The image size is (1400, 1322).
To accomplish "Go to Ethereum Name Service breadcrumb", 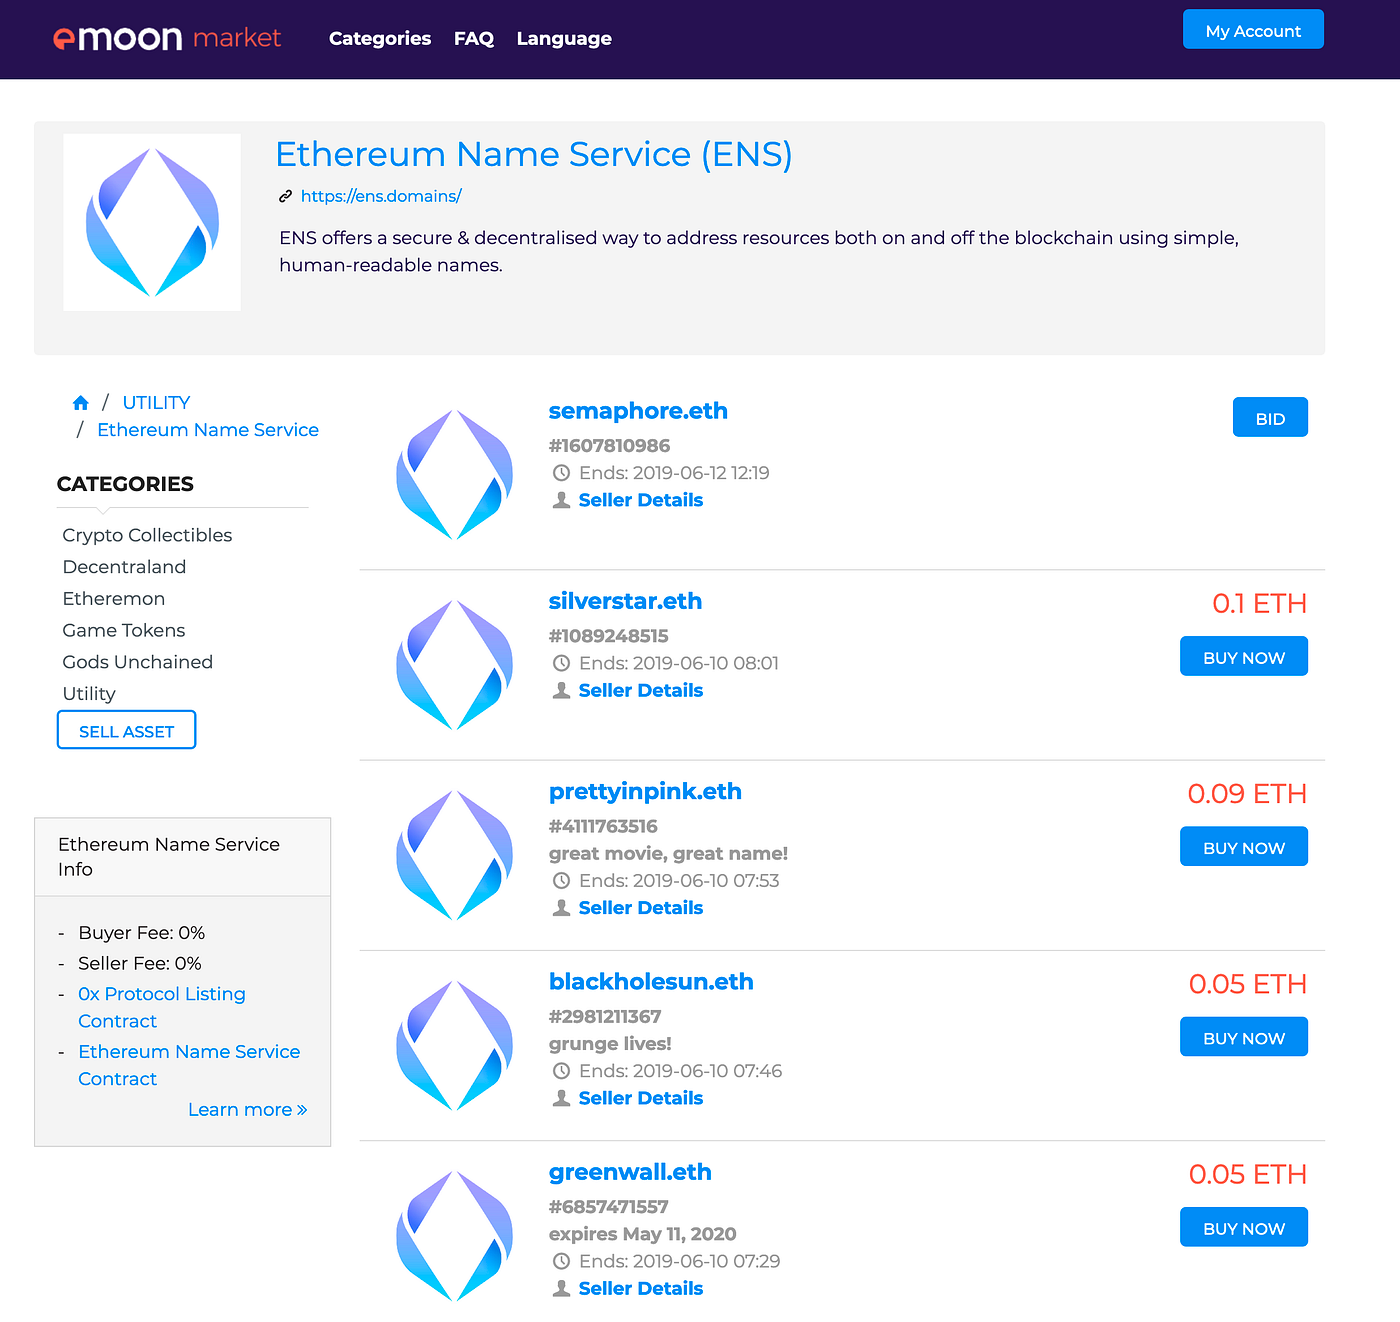I will click(208, 430).
